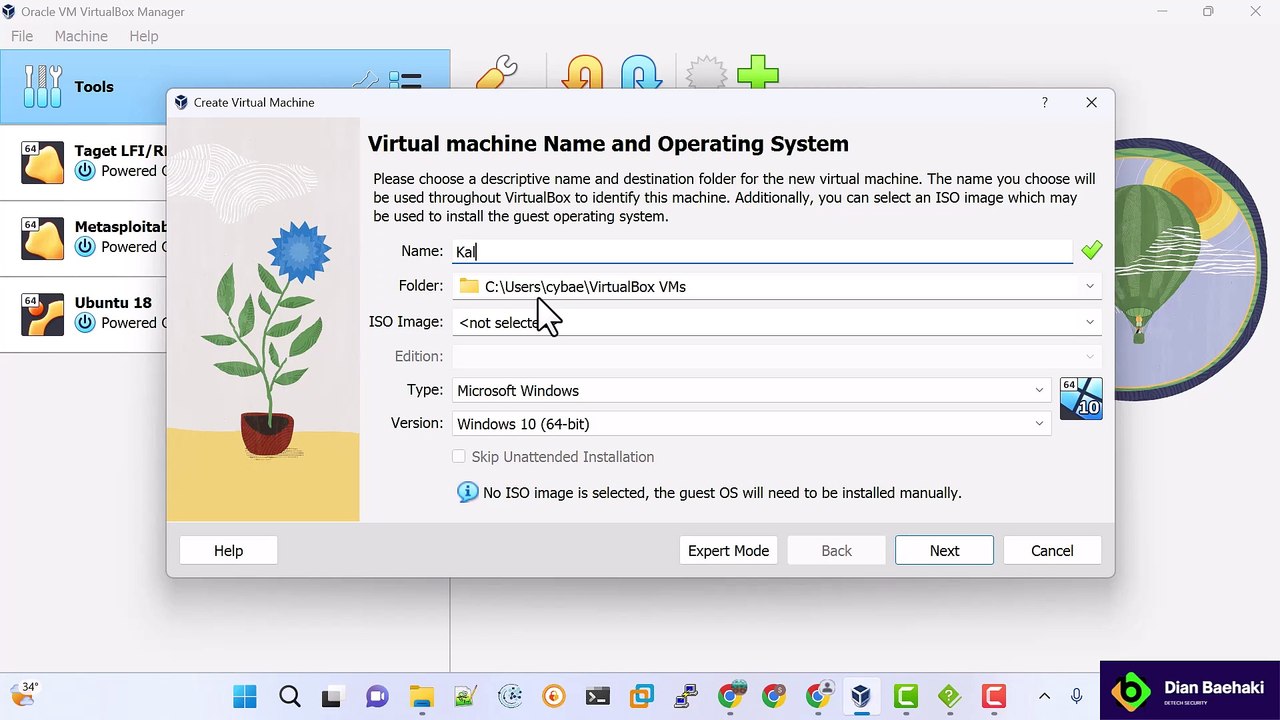Click the microphone icon in the system tray
Screen dimensions: 1280x720
[1076, 696]
